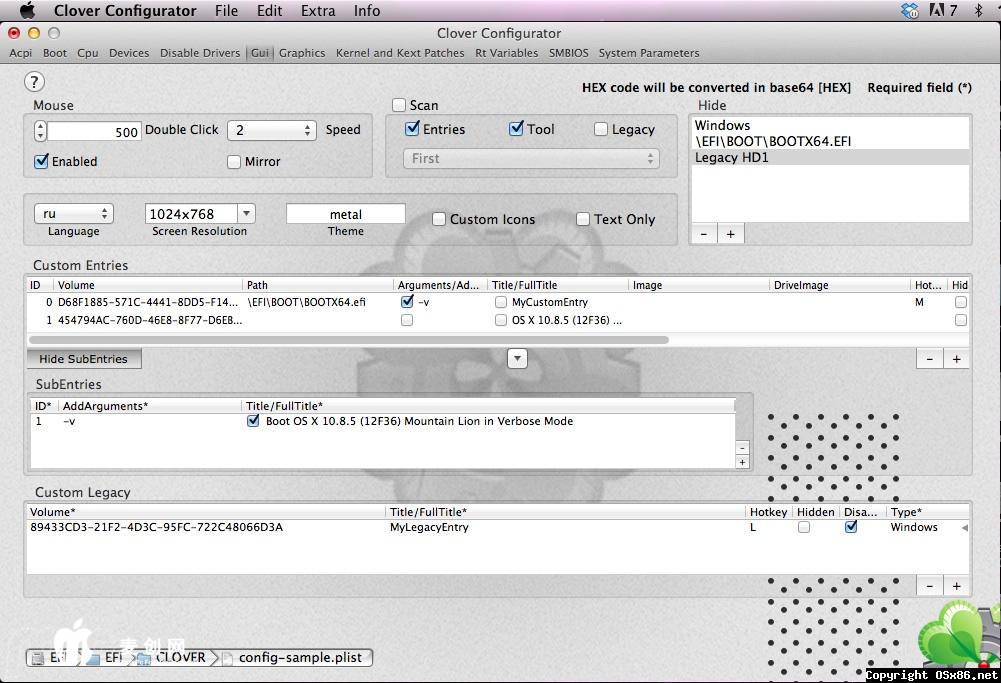Image resolution: width=1001 pixels, height=683 pixels.
Task: Open the mouse Speed dropdown
Action: 271,130
